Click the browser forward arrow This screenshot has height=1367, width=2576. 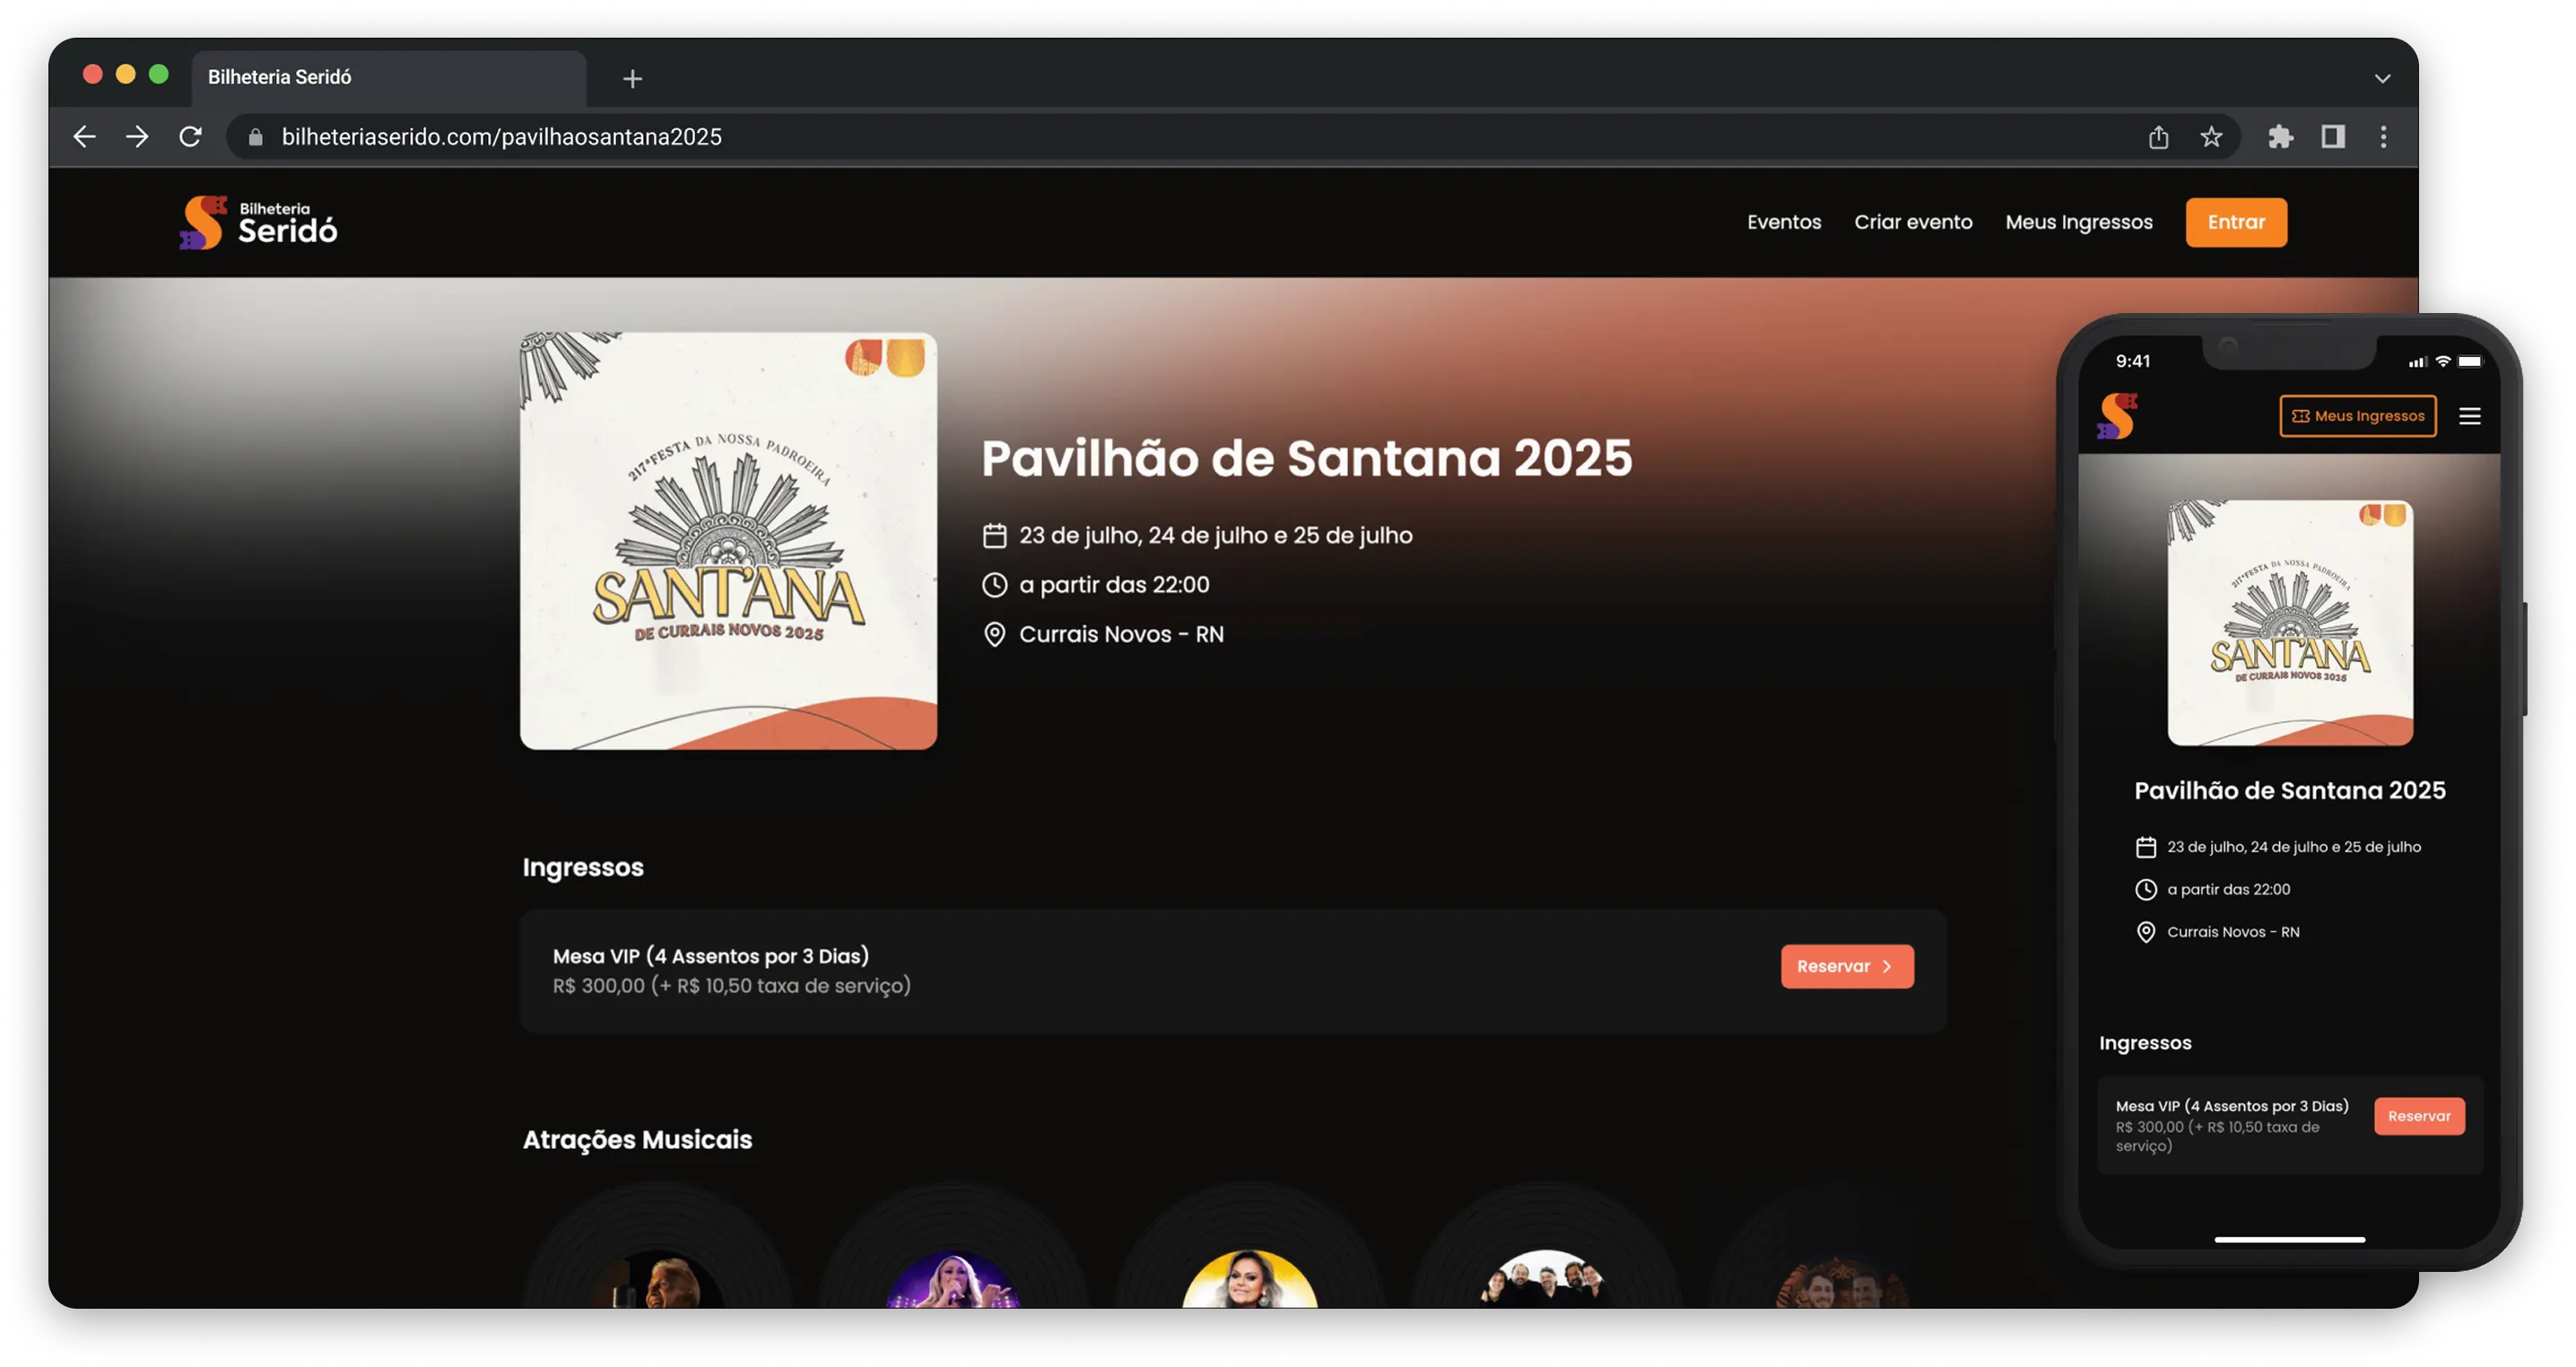coord(137,137)
